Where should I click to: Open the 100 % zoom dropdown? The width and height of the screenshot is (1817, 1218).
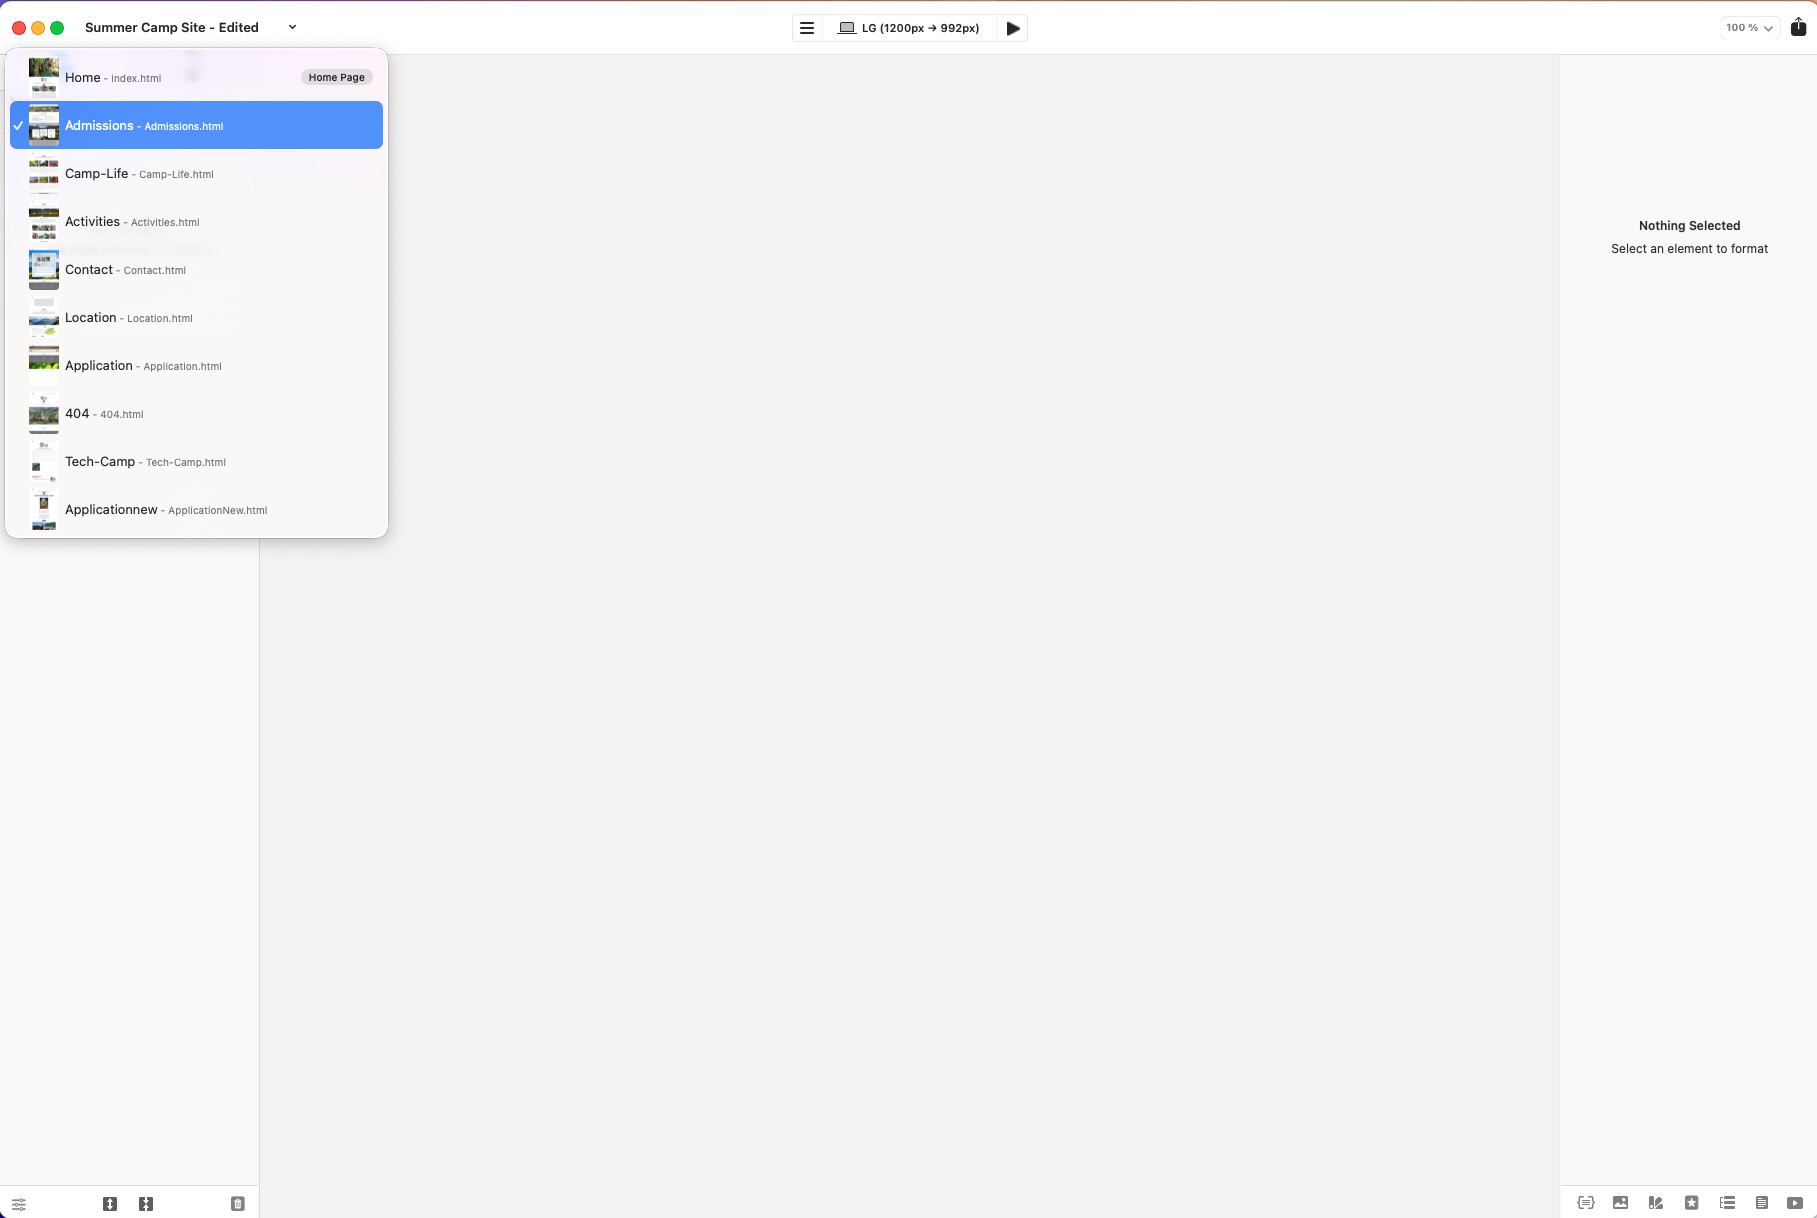click(1749, 28)
